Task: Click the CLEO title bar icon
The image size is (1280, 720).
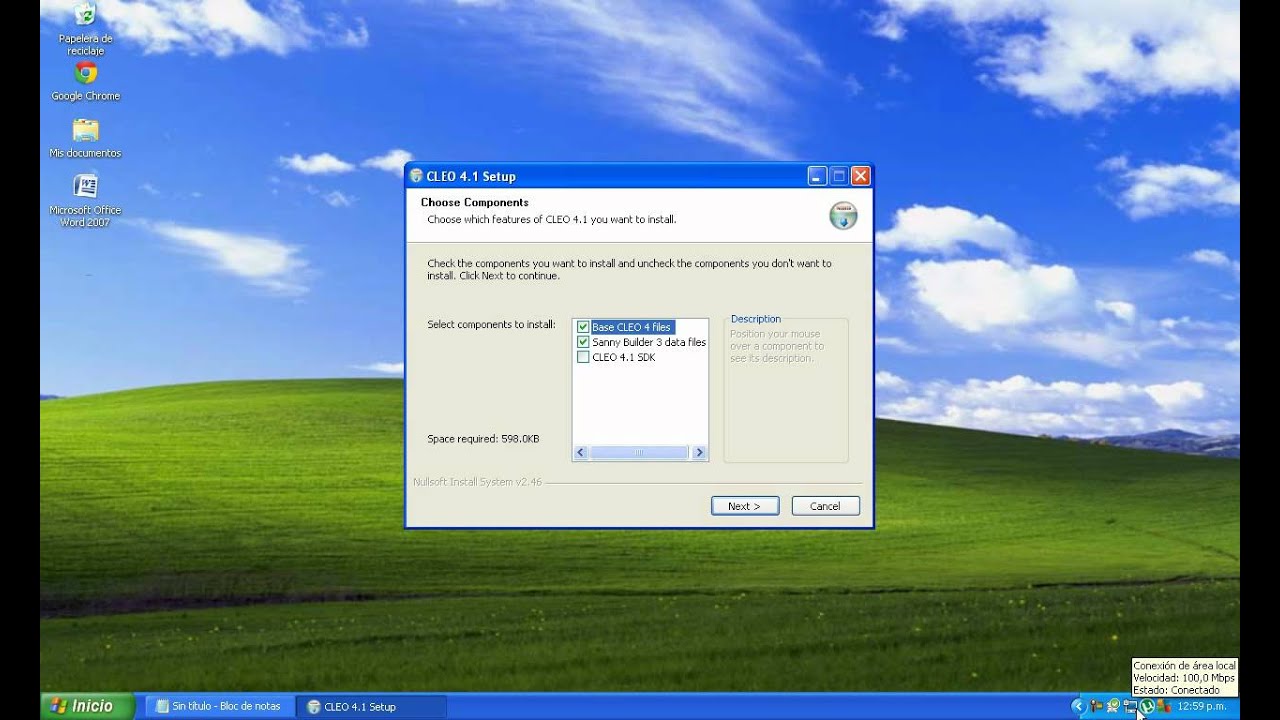Action: (416, 176)
